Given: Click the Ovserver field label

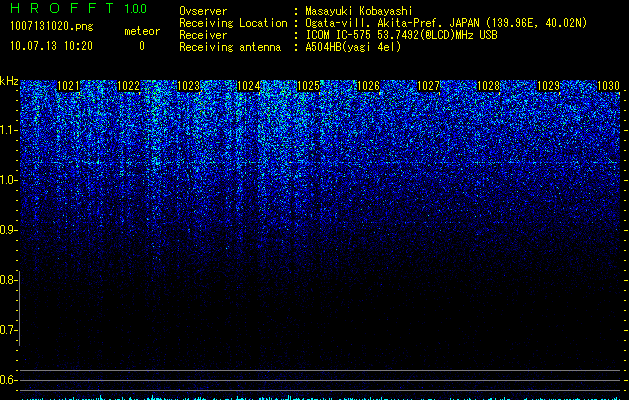Looking at the screenshot, I should coord(203,11).
